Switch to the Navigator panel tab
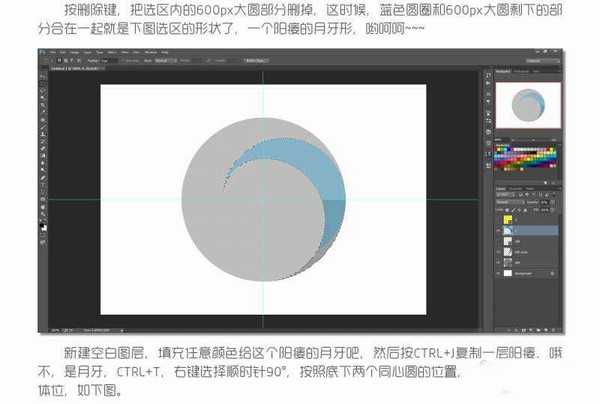This screenshot has height=404, width=600. pyautogui.click(x=503, y=73)
